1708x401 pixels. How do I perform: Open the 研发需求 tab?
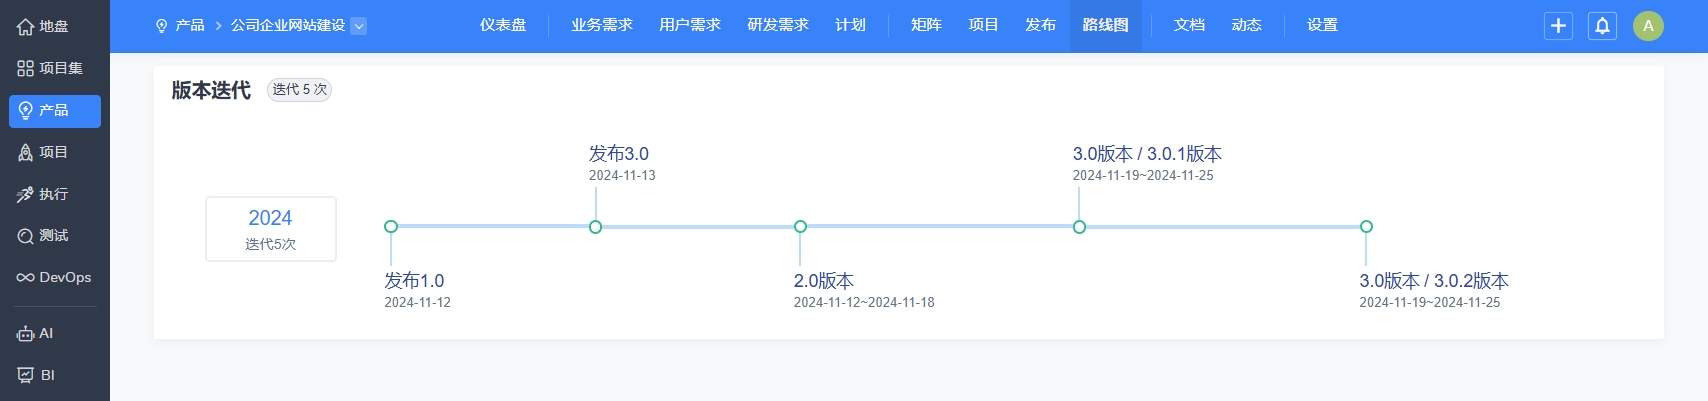(x=778, y=25)
